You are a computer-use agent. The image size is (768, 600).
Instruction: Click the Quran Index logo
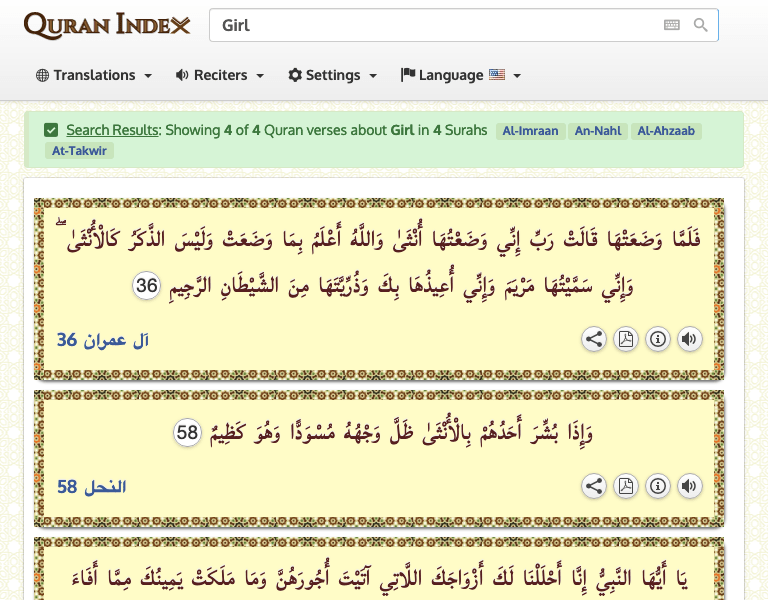107,25
